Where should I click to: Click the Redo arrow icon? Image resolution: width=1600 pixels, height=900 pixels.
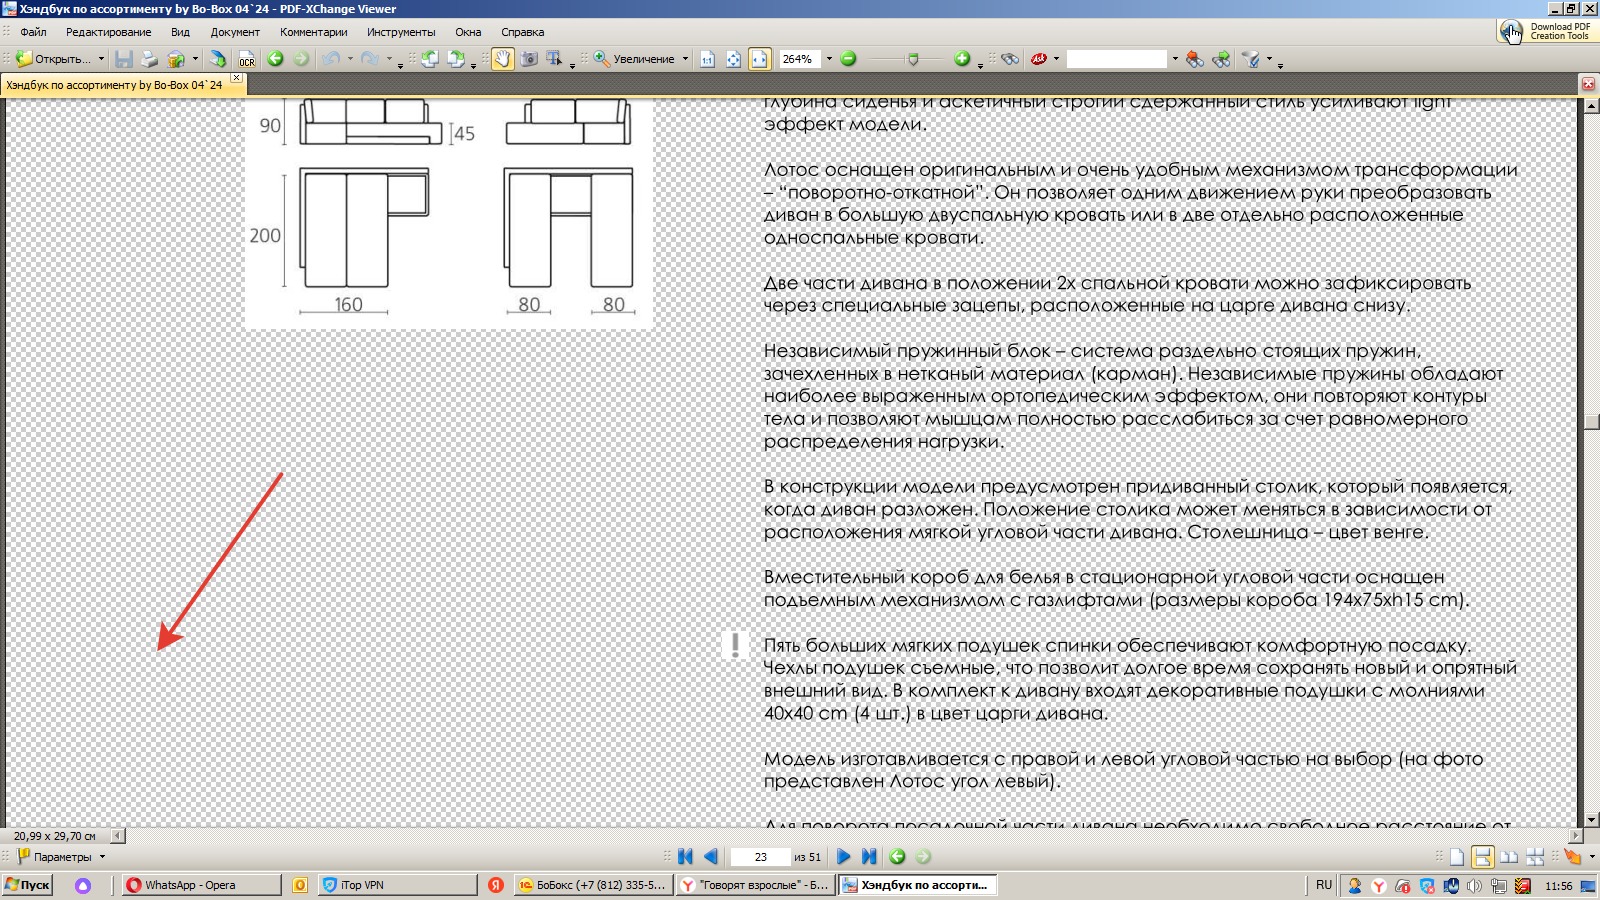click(x=370, y=59)
